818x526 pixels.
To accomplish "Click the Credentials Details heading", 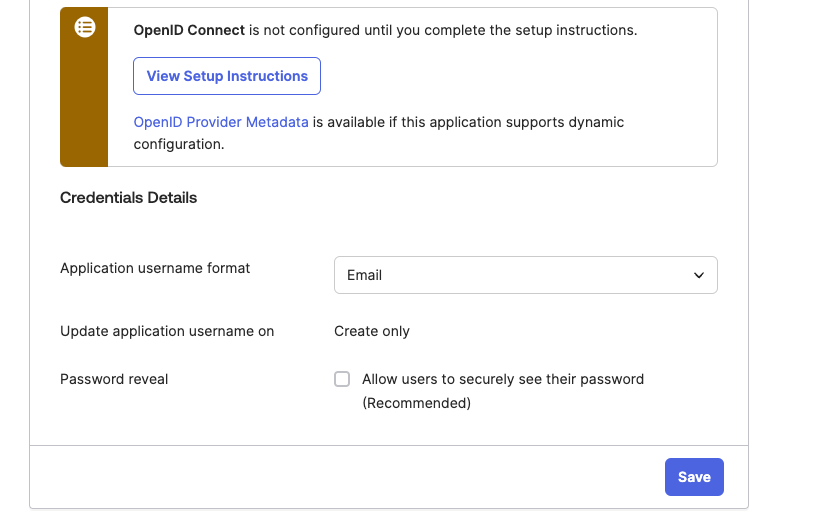I will click(x=128, y=198).
